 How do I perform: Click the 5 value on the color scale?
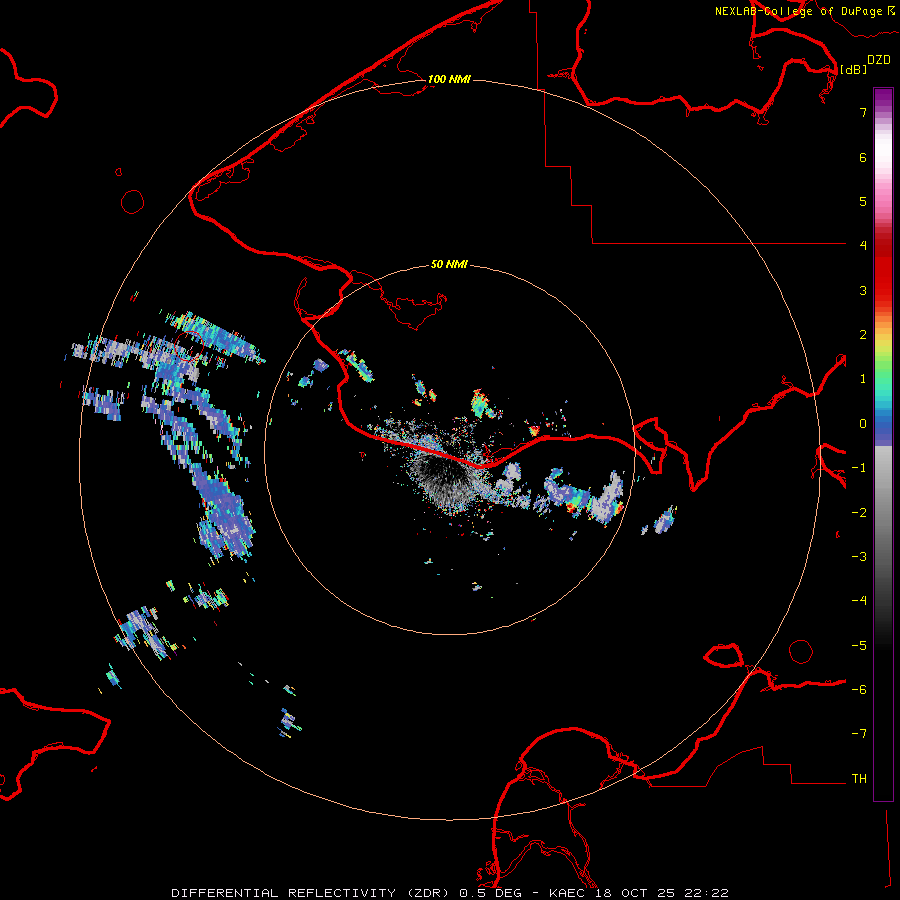(863, 201)
